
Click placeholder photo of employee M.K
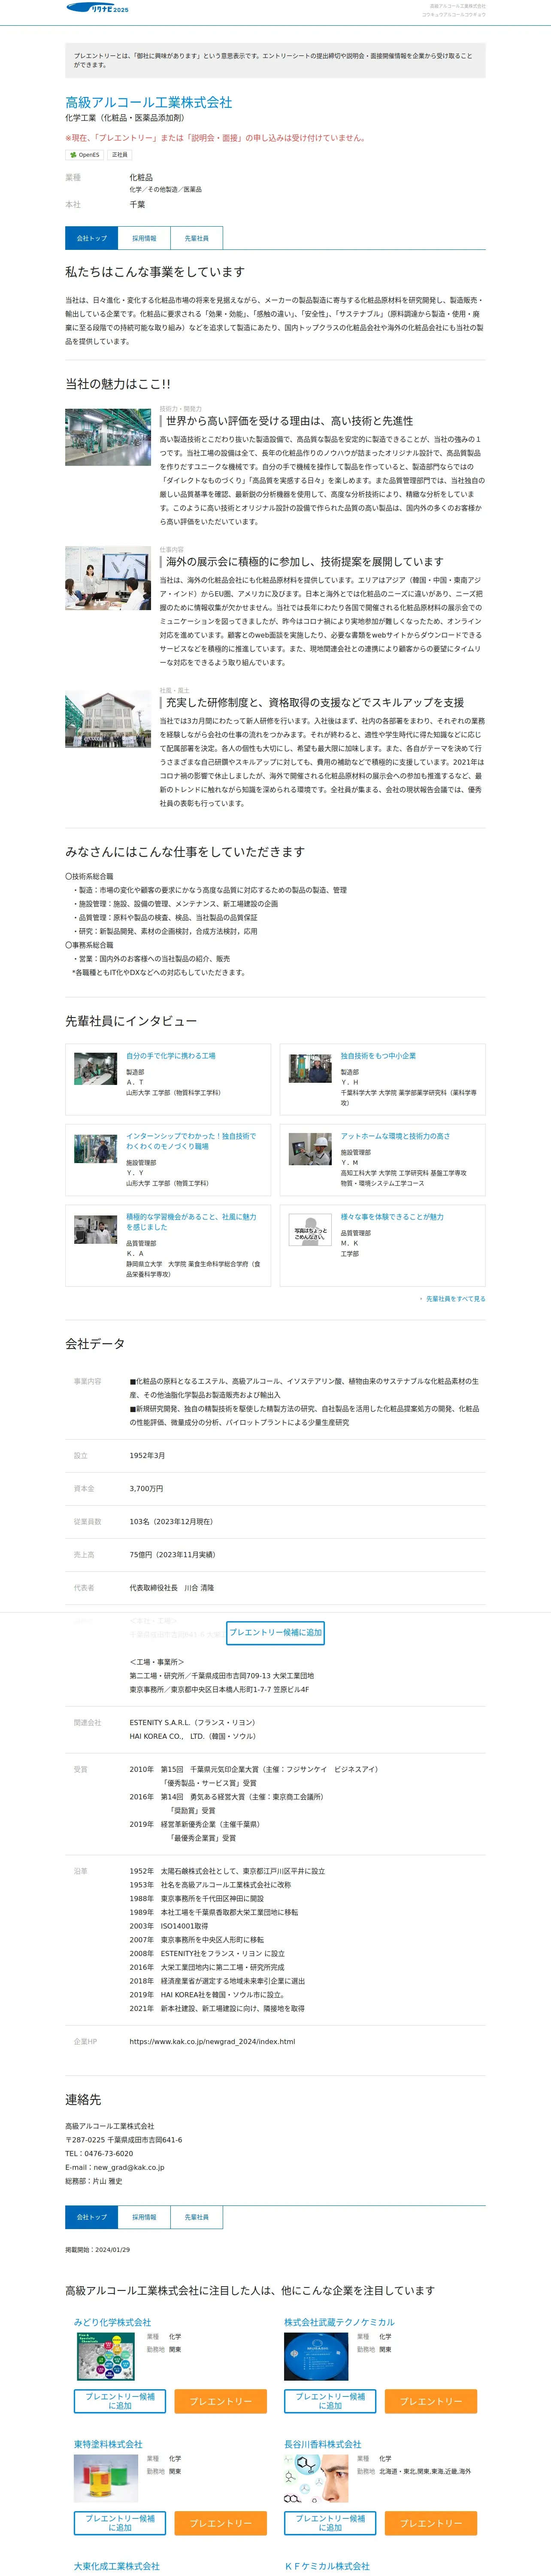(310, 1230)
